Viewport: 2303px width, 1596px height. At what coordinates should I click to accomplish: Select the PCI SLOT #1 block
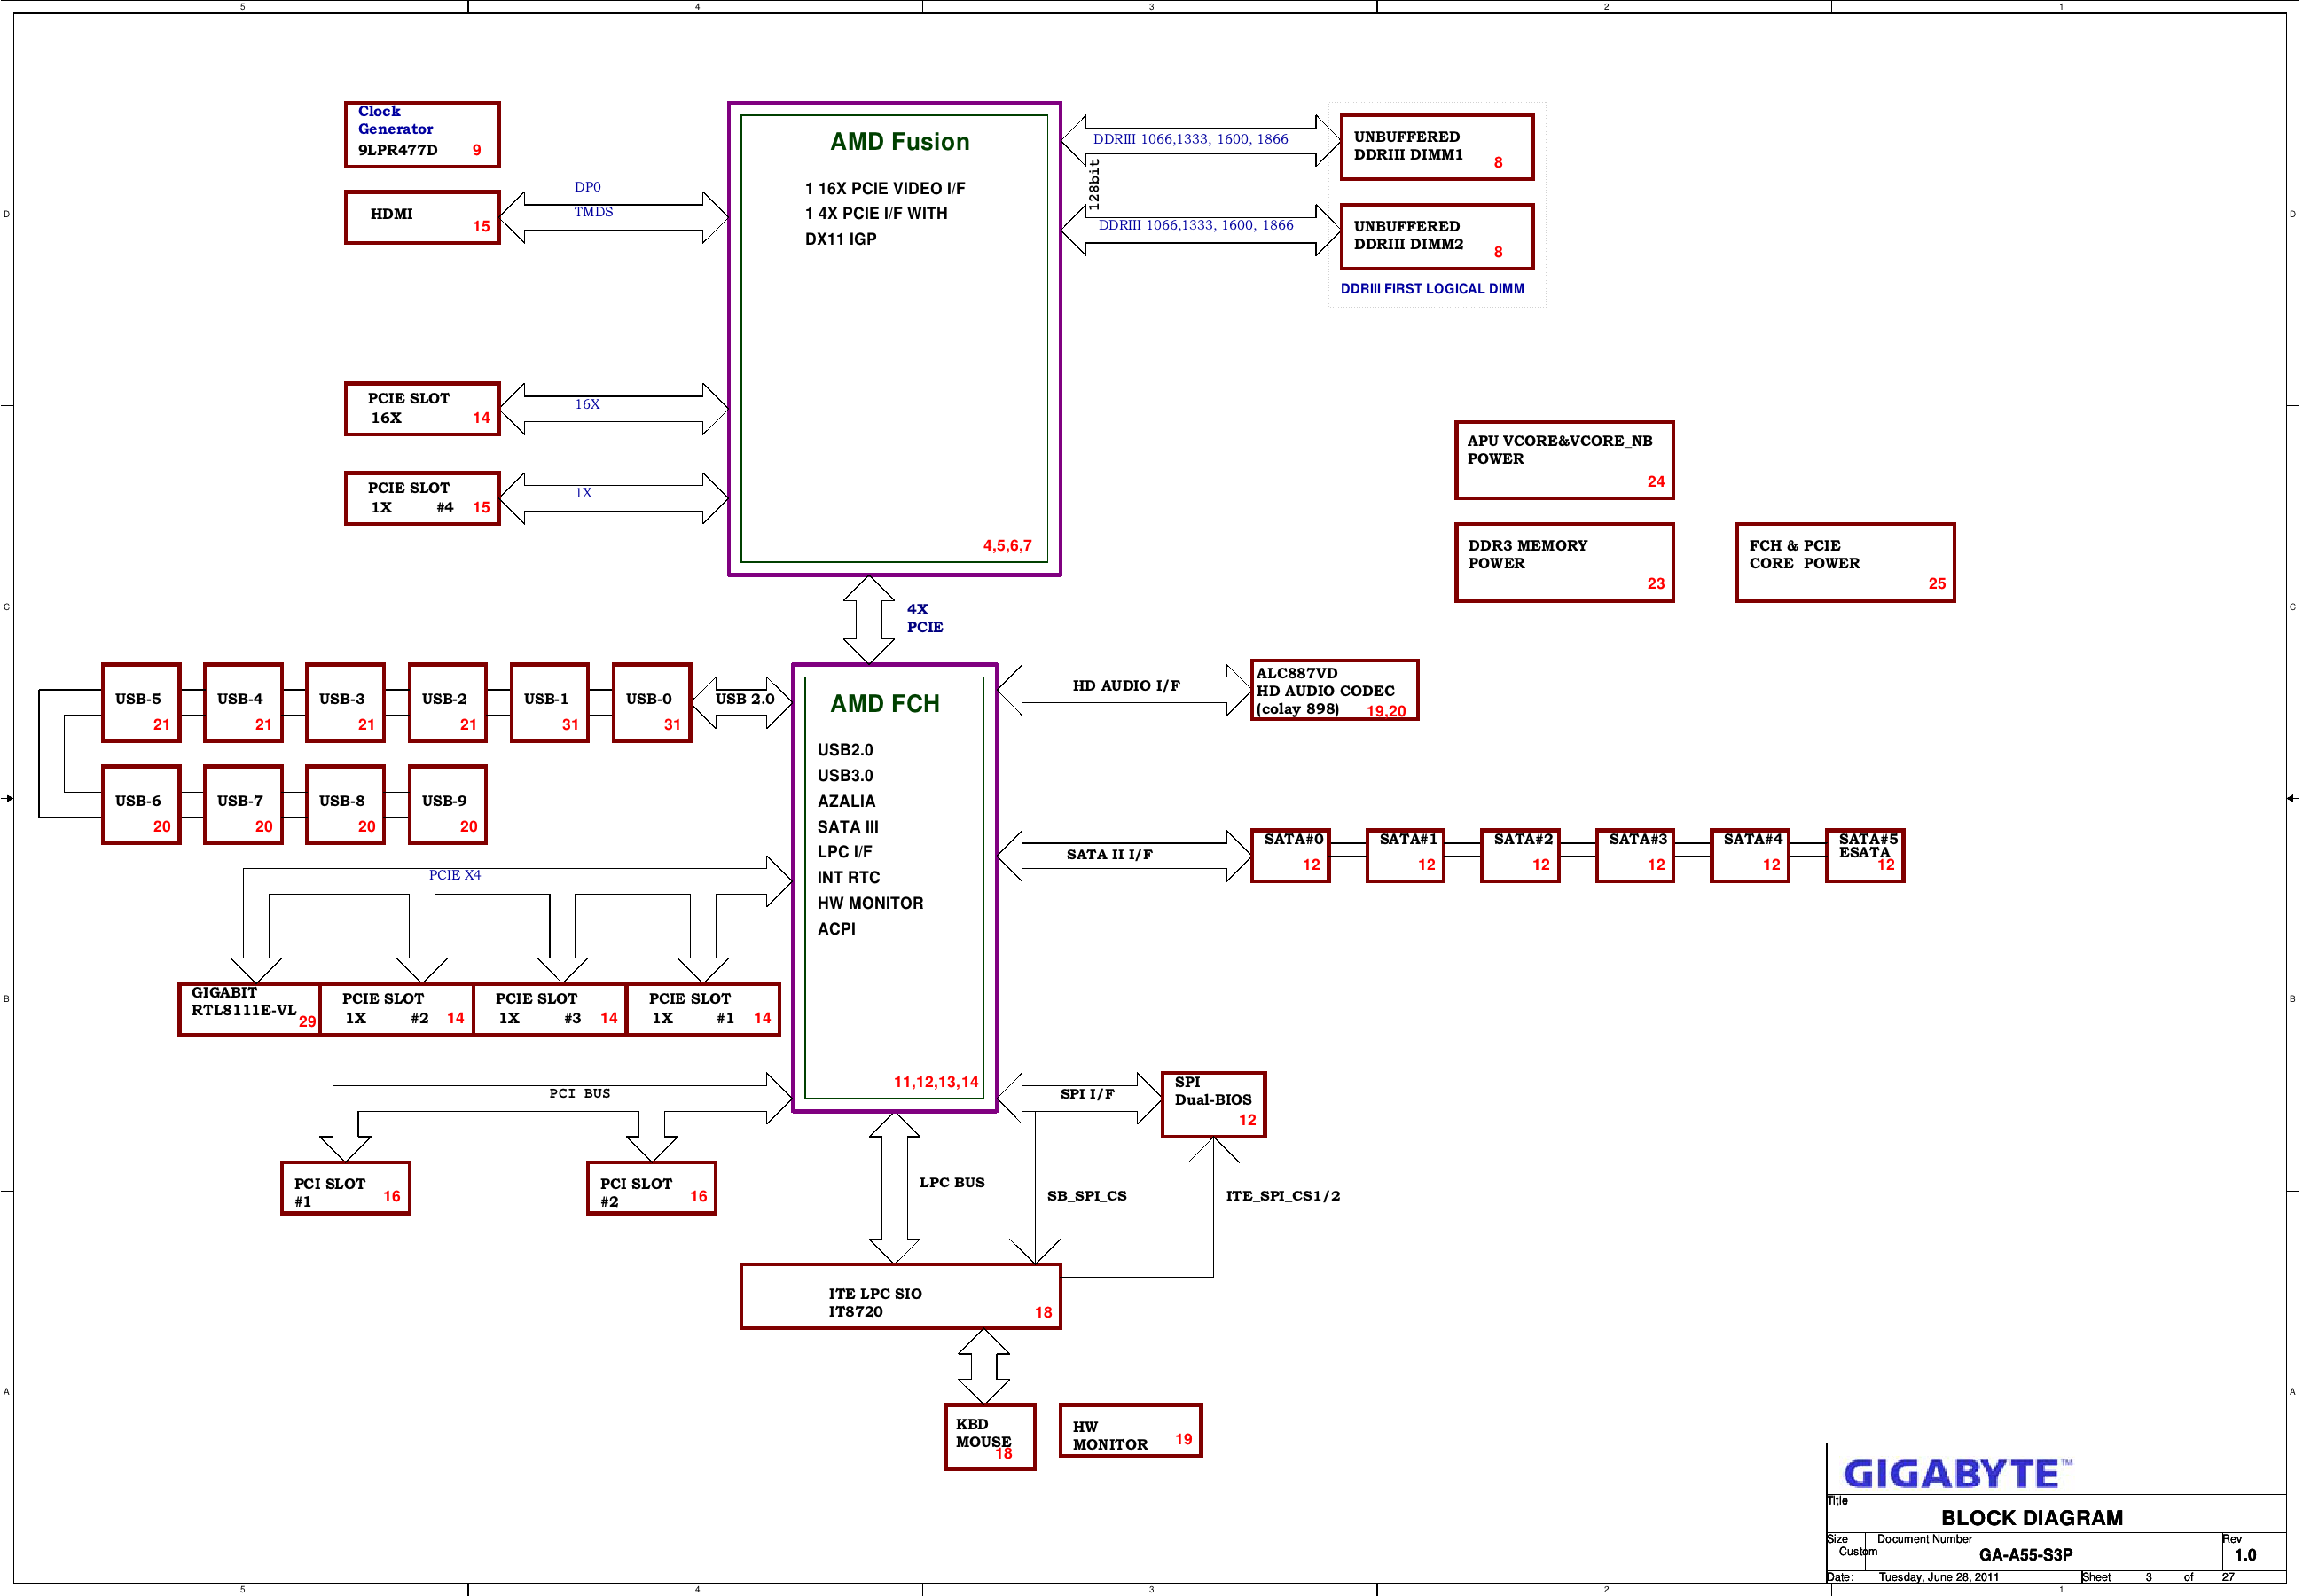pyautogui.click(x=346, y=1189)
